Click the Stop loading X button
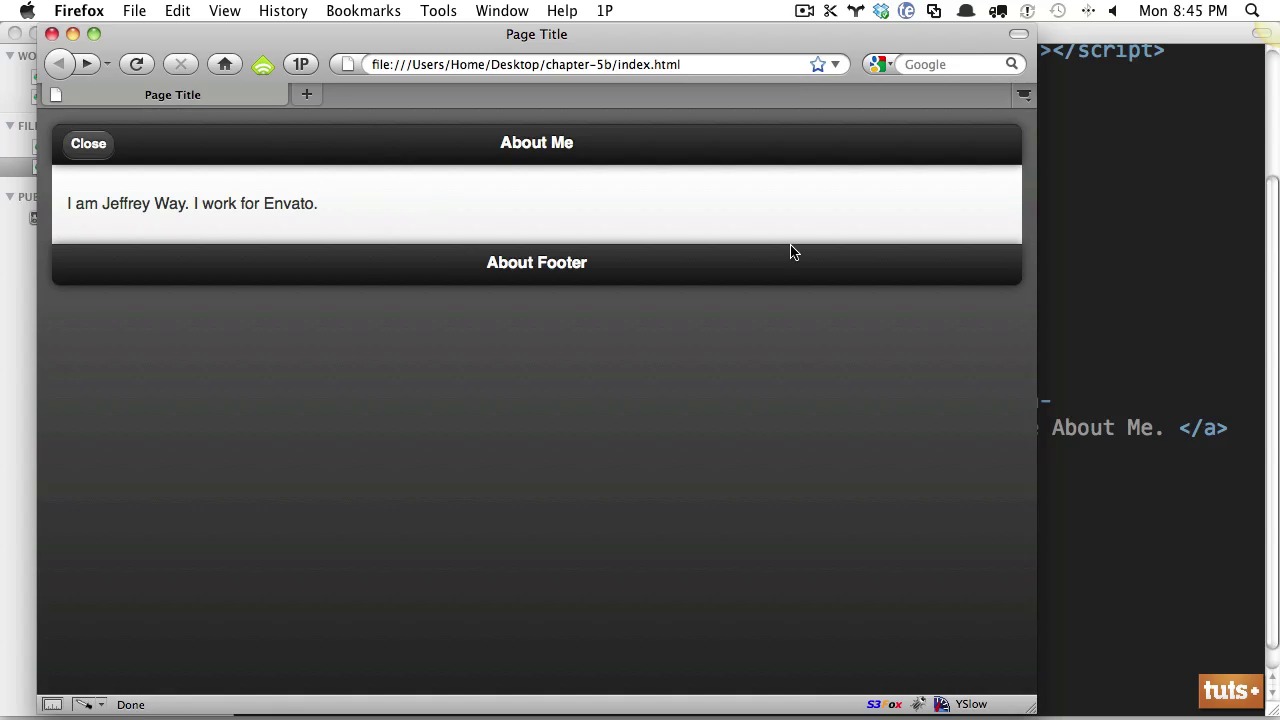 point(181,64)
